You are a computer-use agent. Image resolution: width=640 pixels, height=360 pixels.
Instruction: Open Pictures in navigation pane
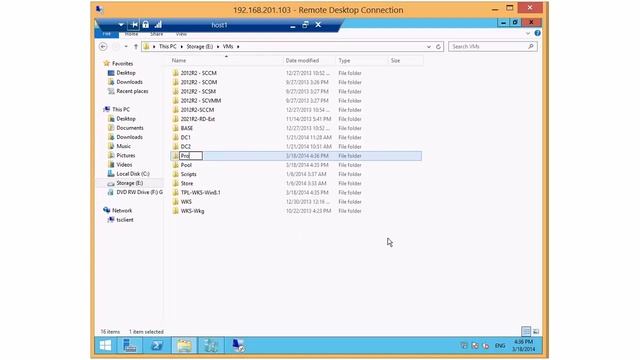[x=125, y=156]
